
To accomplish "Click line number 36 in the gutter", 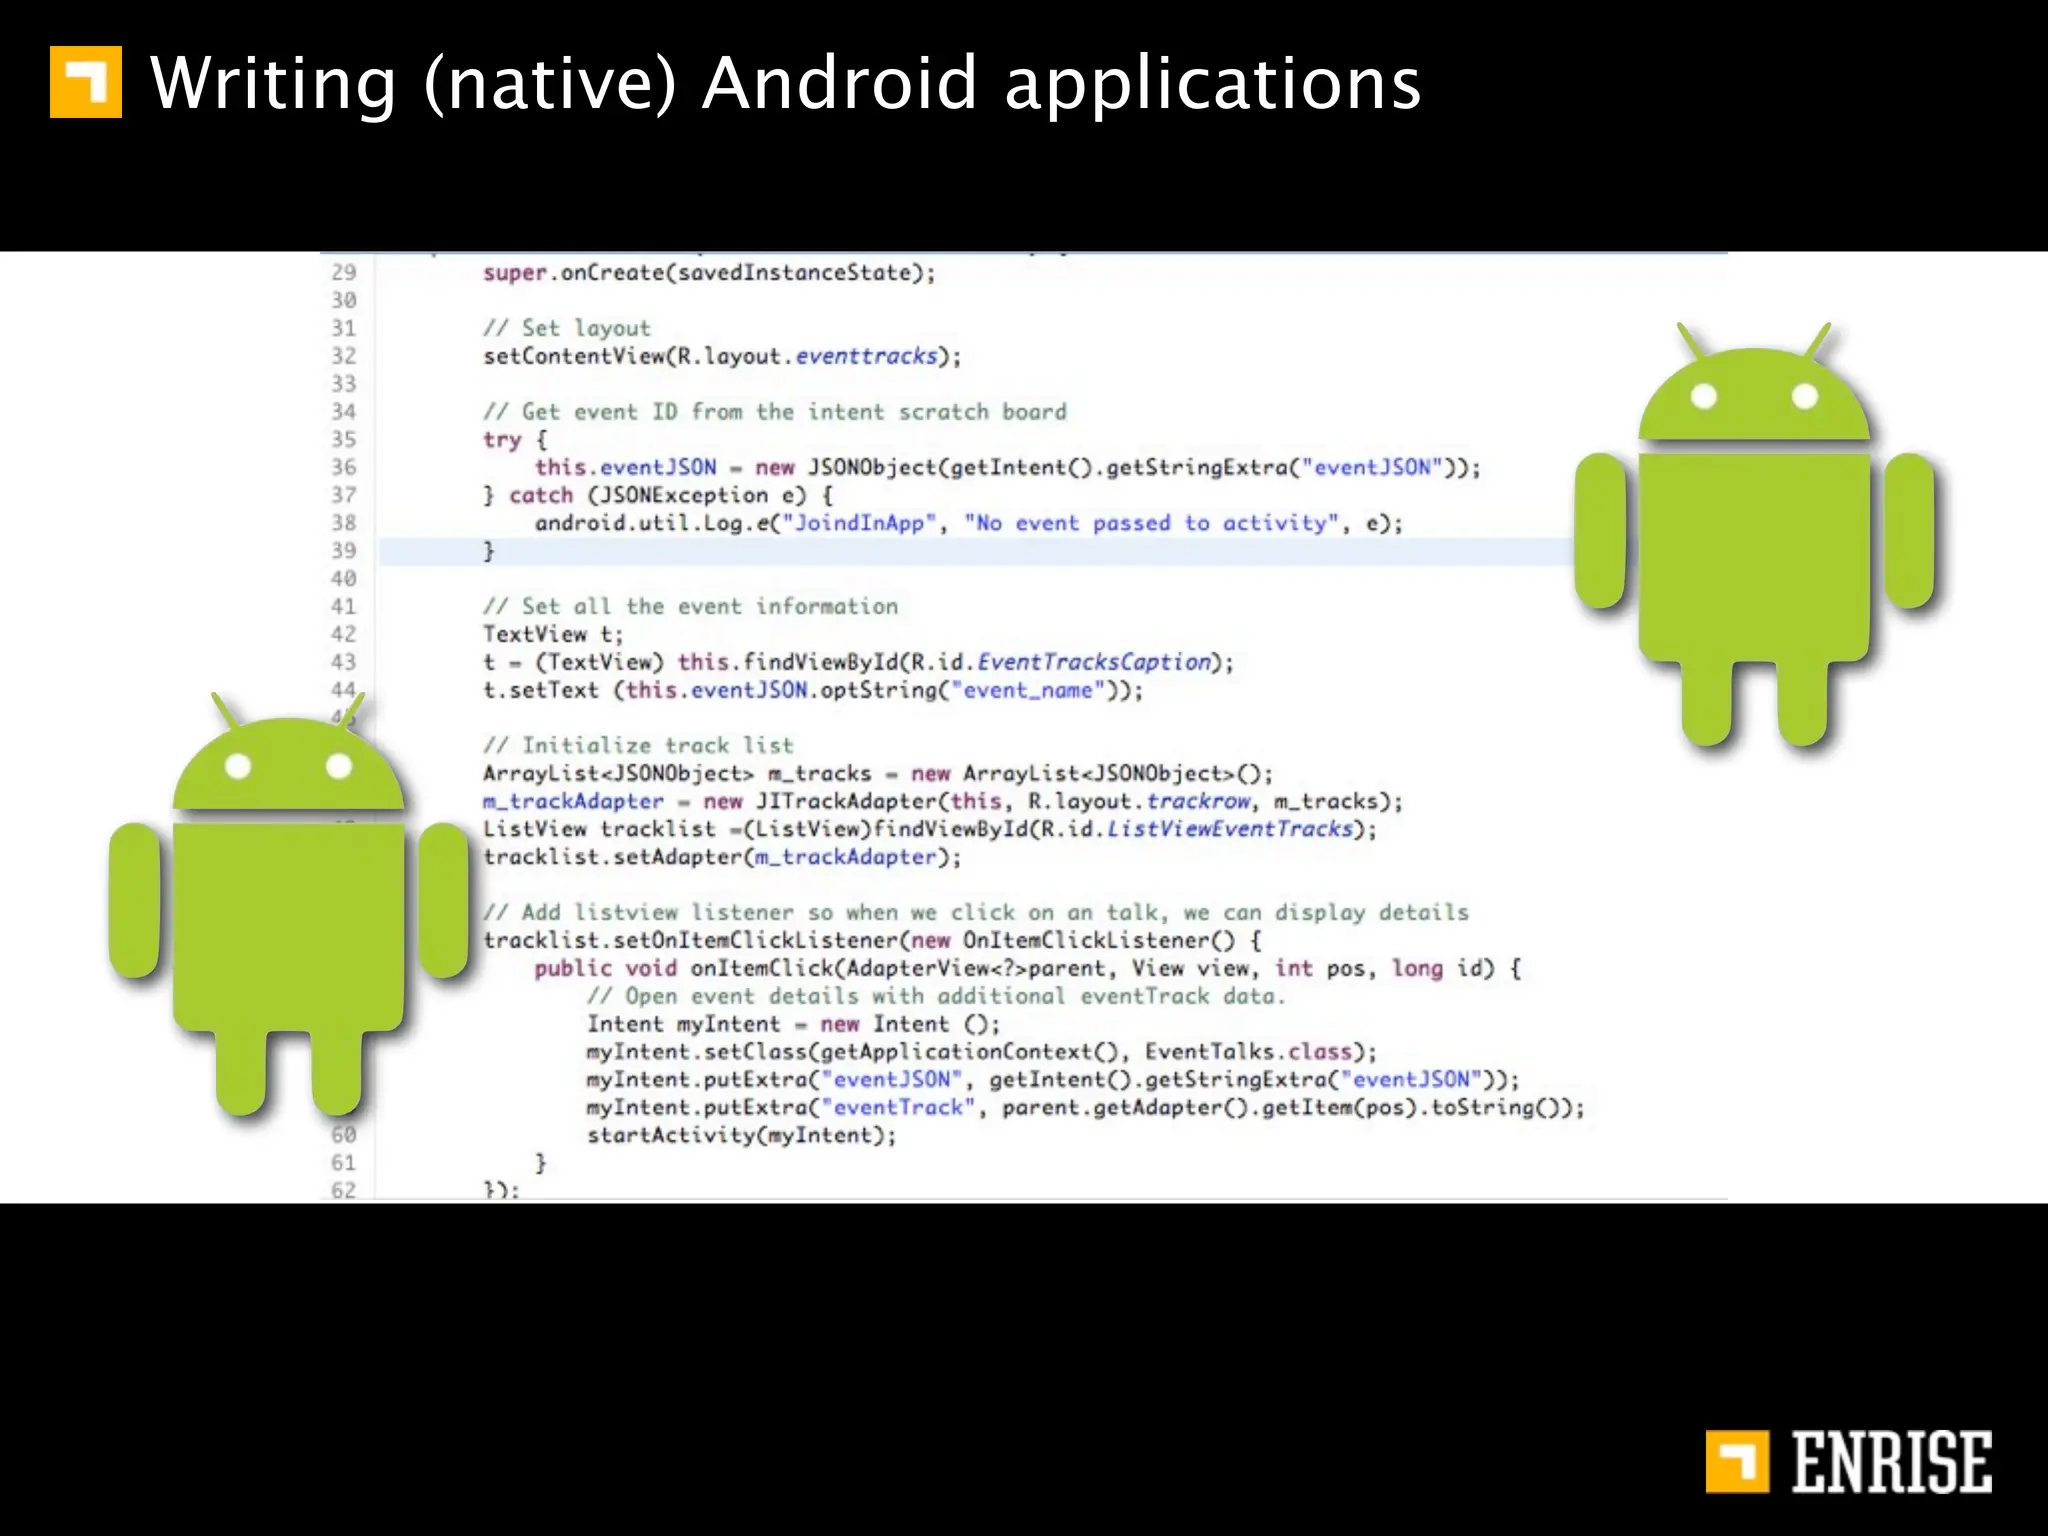I will coord(344,467).
